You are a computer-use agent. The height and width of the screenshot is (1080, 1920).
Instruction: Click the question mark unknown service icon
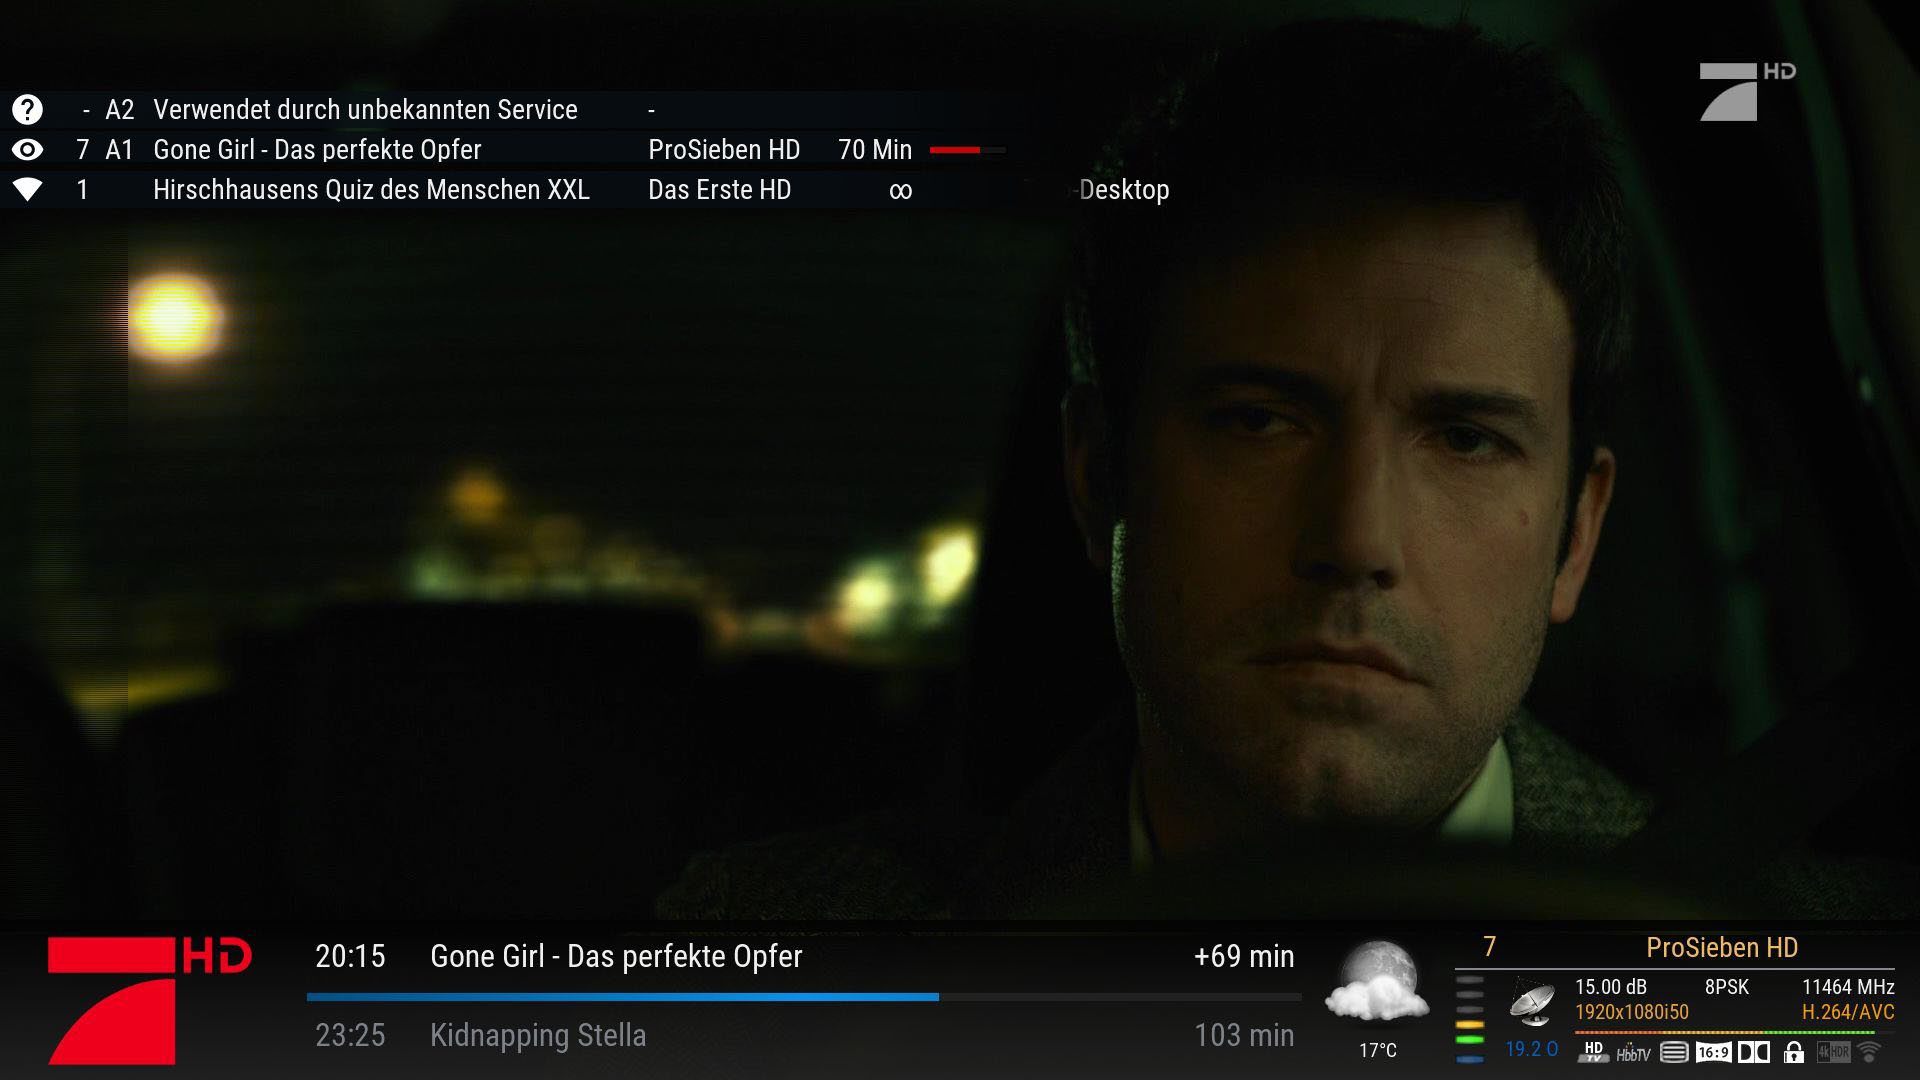coord(27,110)
